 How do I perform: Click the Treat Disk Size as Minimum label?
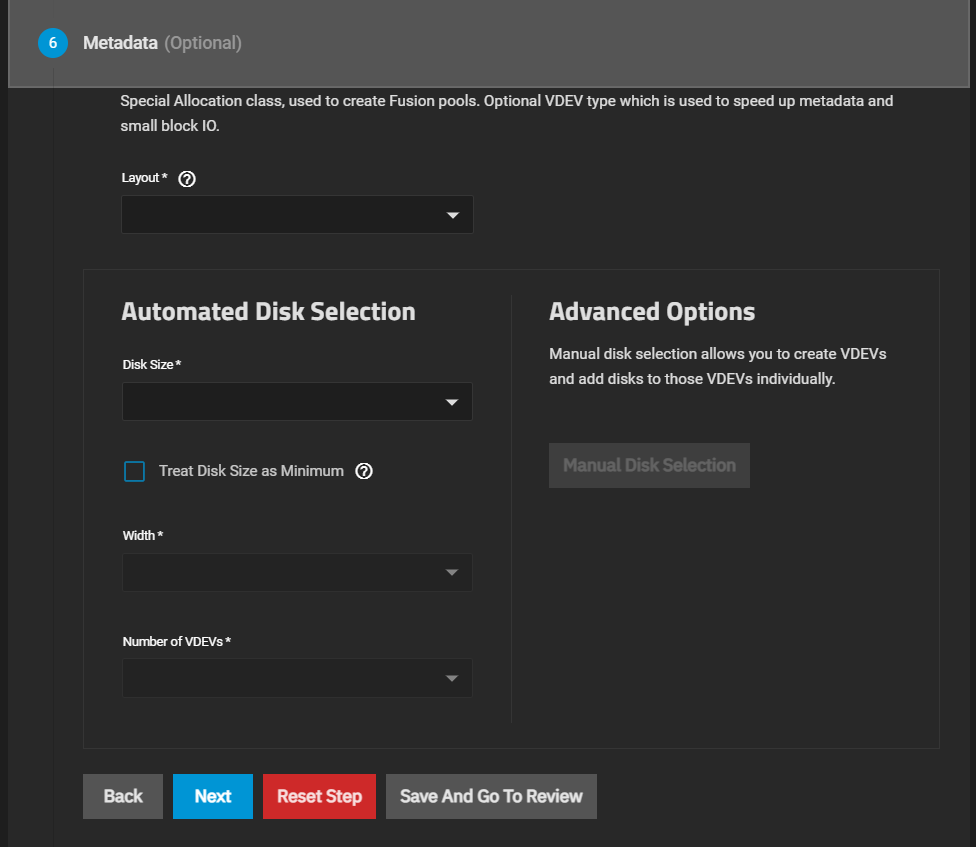click(x=251, y=471)
